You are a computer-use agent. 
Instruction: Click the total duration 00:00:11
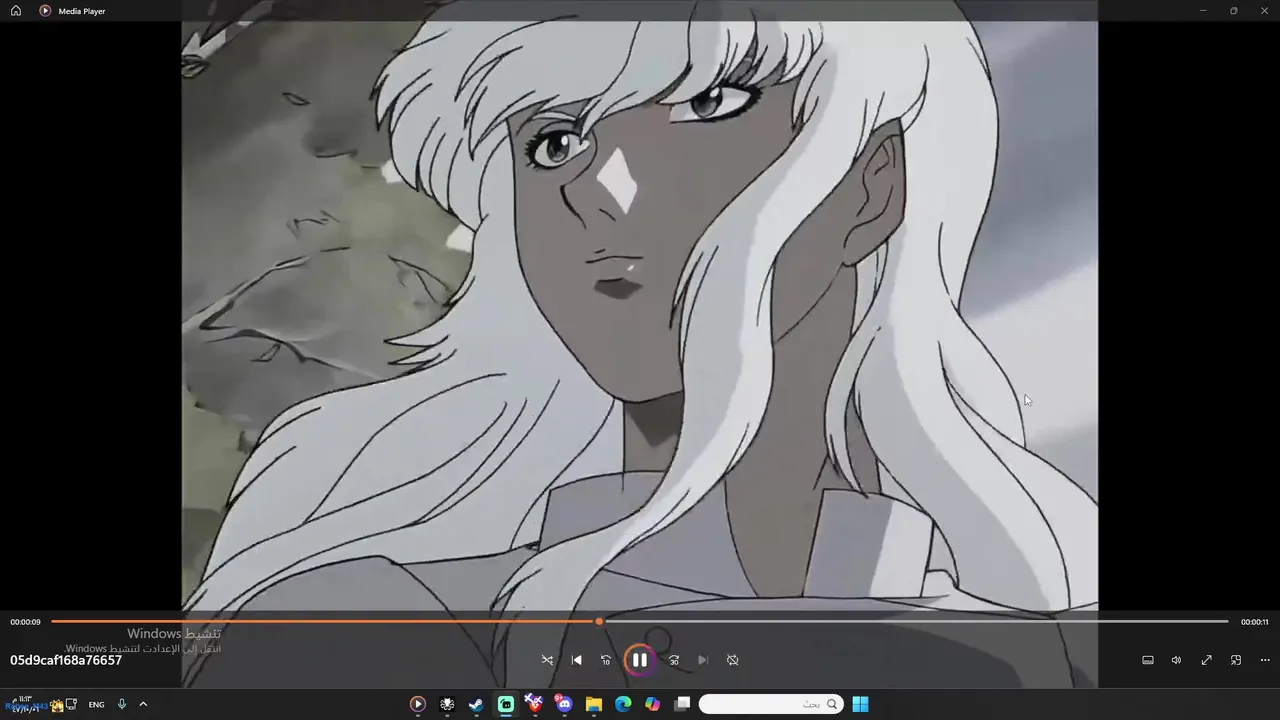click(x=1255, y=622)
